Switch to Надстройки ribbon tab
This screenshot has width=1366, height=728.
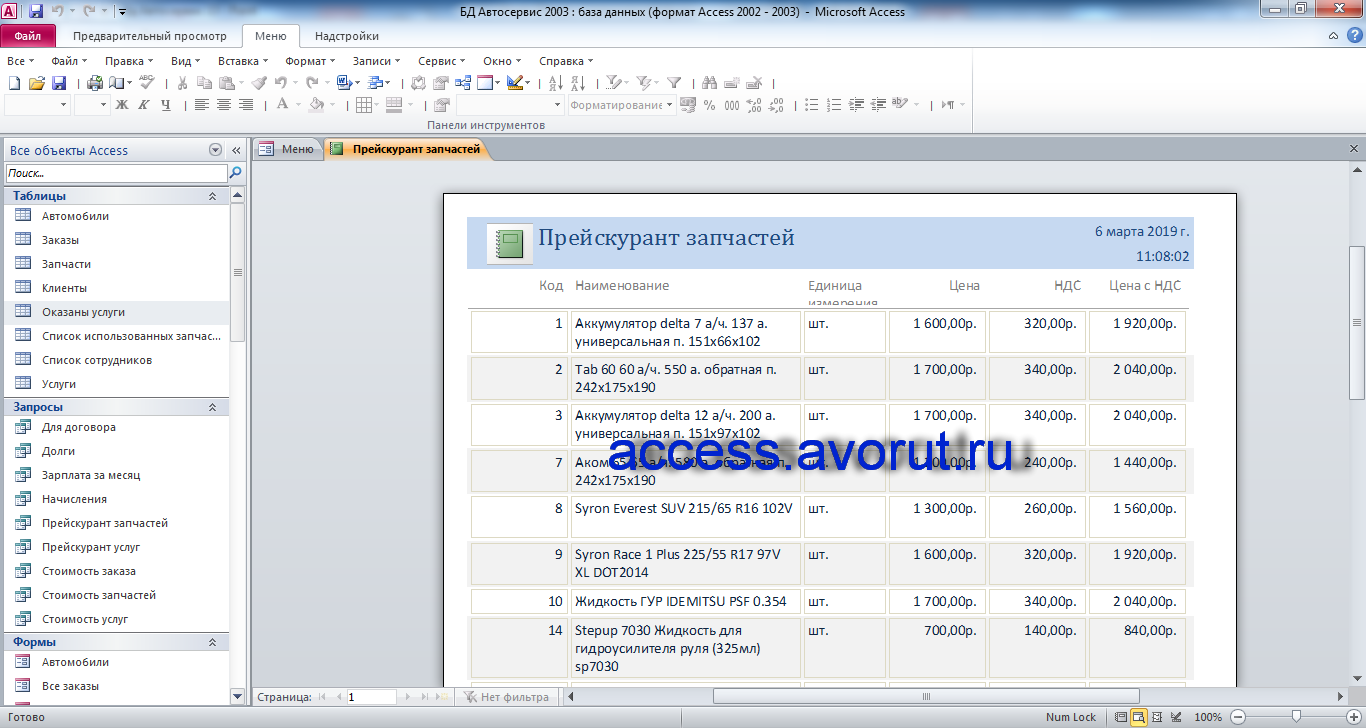point(347,36)
